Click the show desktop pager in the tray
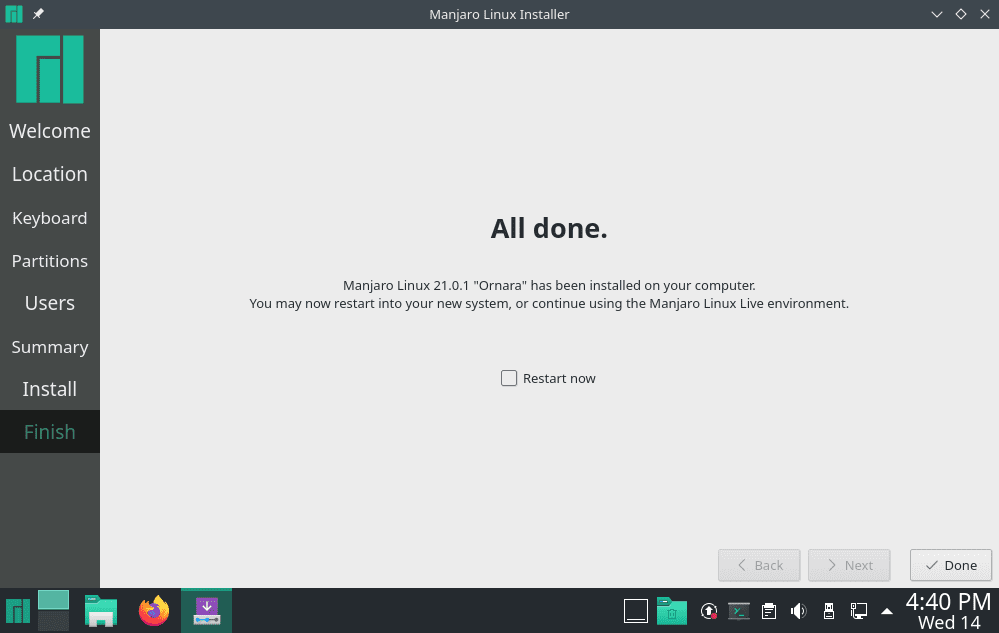 coord(636,610)
